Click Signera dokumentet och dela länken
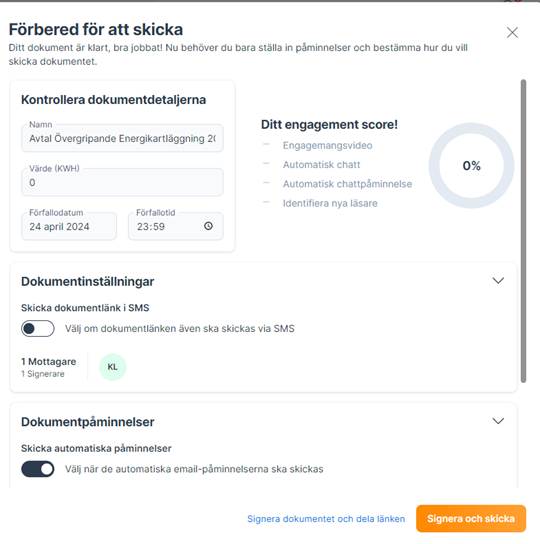540x544 pixels. click(x=326, y=519)
